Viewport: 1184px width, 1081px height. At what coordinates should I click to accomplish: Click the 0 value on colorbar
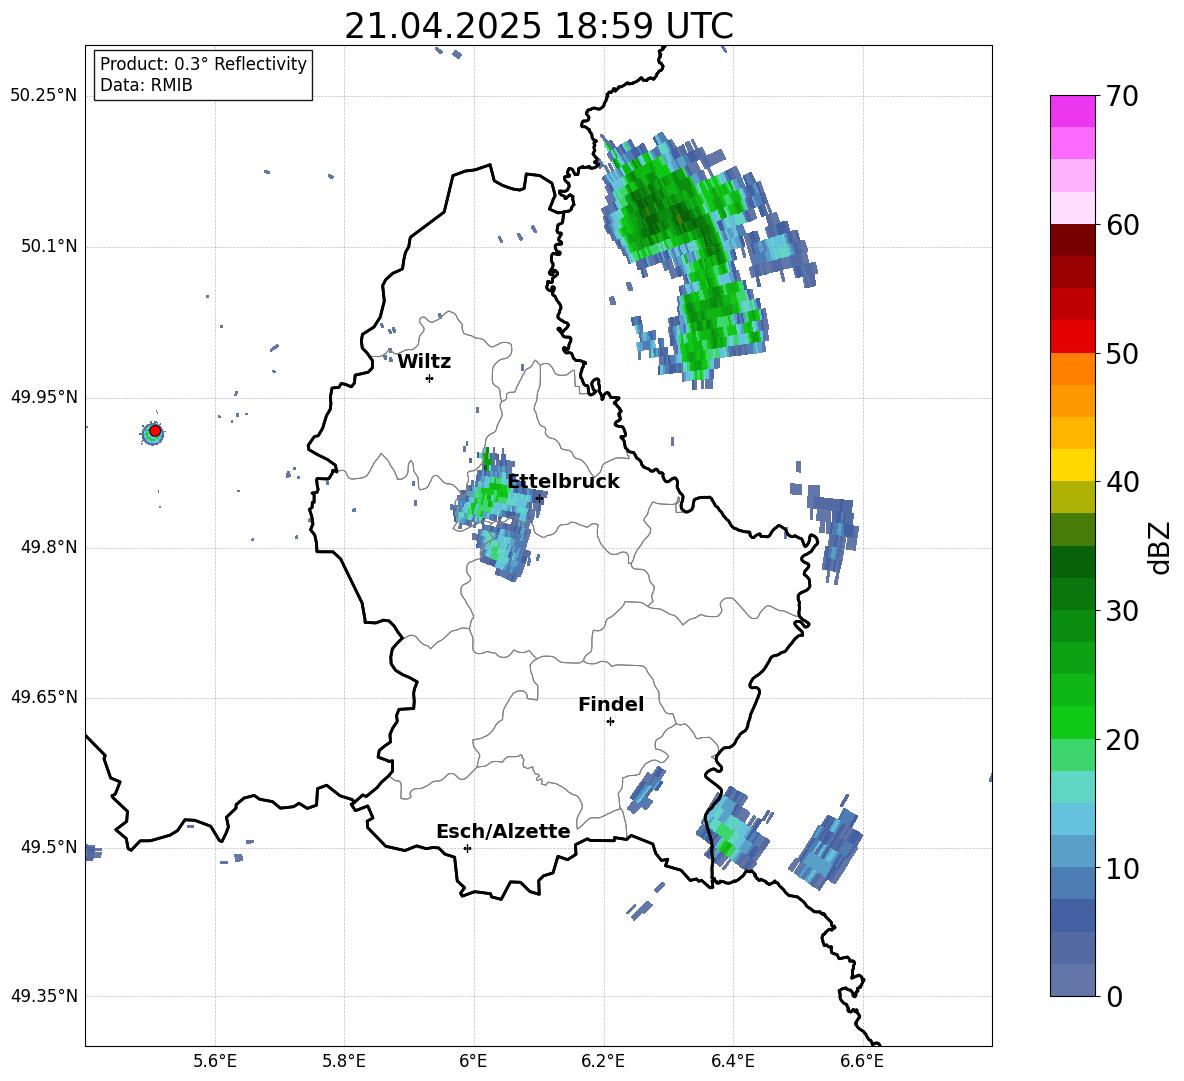(1114, 996)
